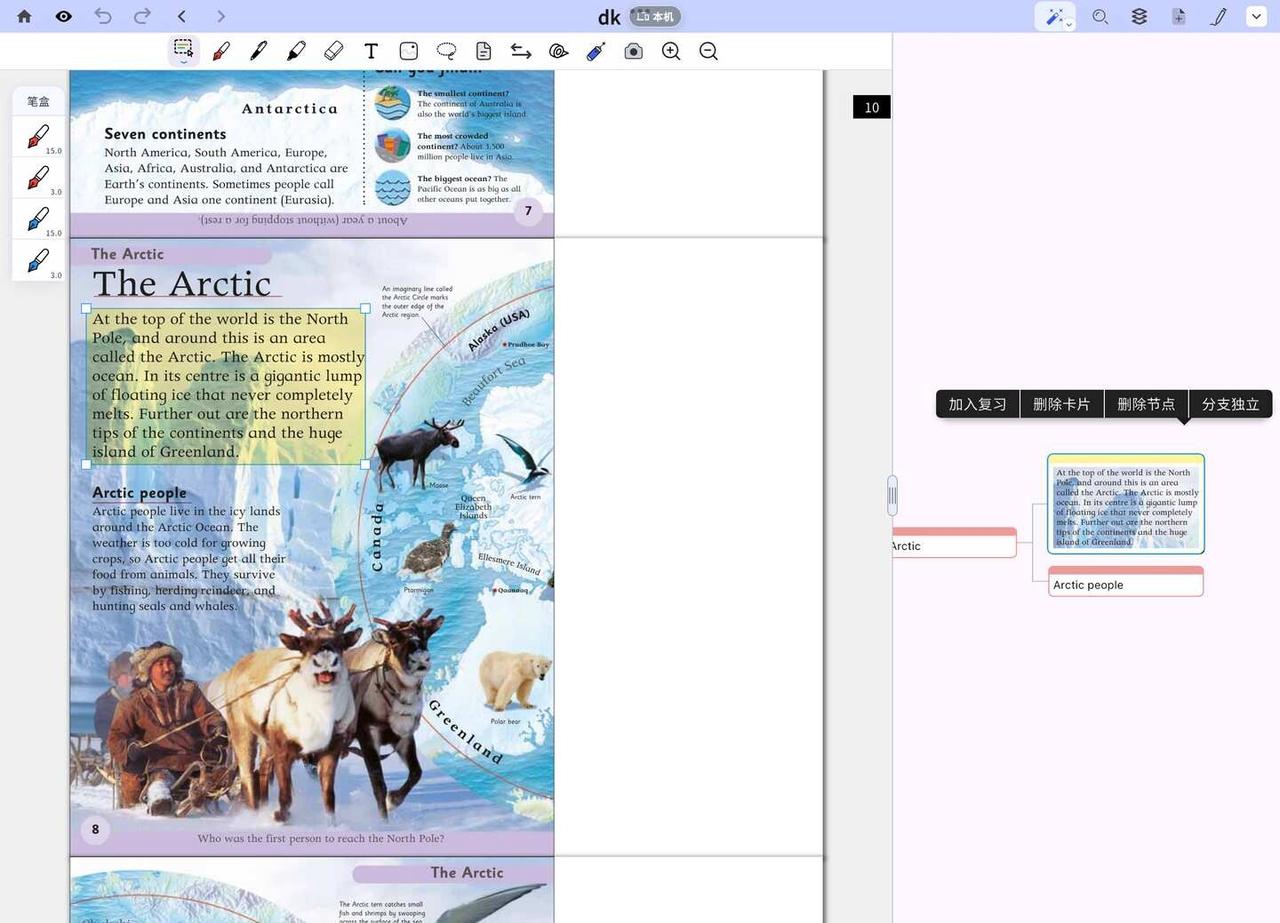Viewport: 1280px width, 923px height.
Task: Switch to pen handwriting mode
Action: point(1218,16)
